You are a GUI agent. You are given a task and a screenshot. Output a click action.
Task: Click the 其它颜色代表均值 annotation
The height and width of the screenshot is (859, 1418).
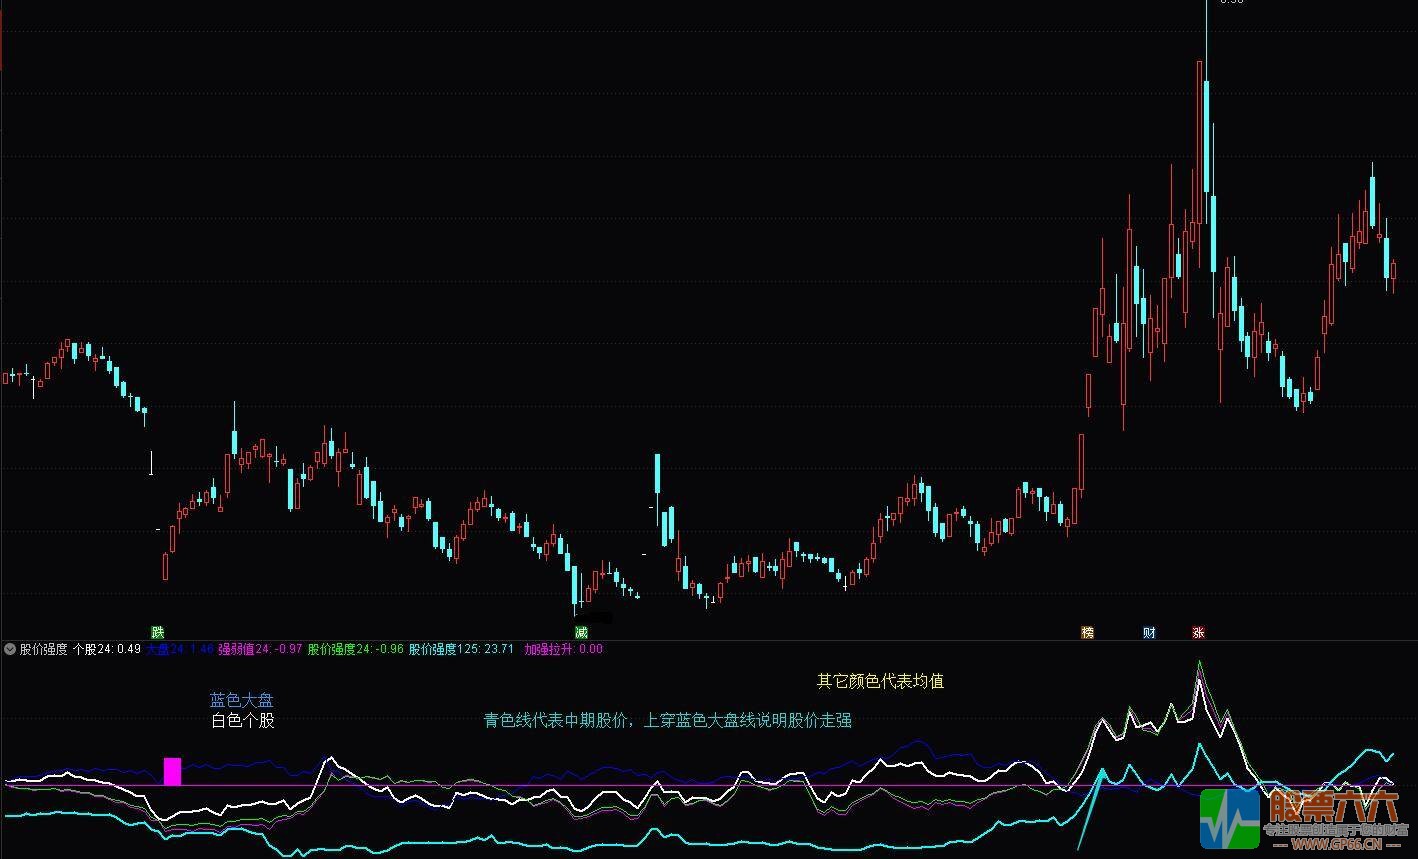click(880, 681)
